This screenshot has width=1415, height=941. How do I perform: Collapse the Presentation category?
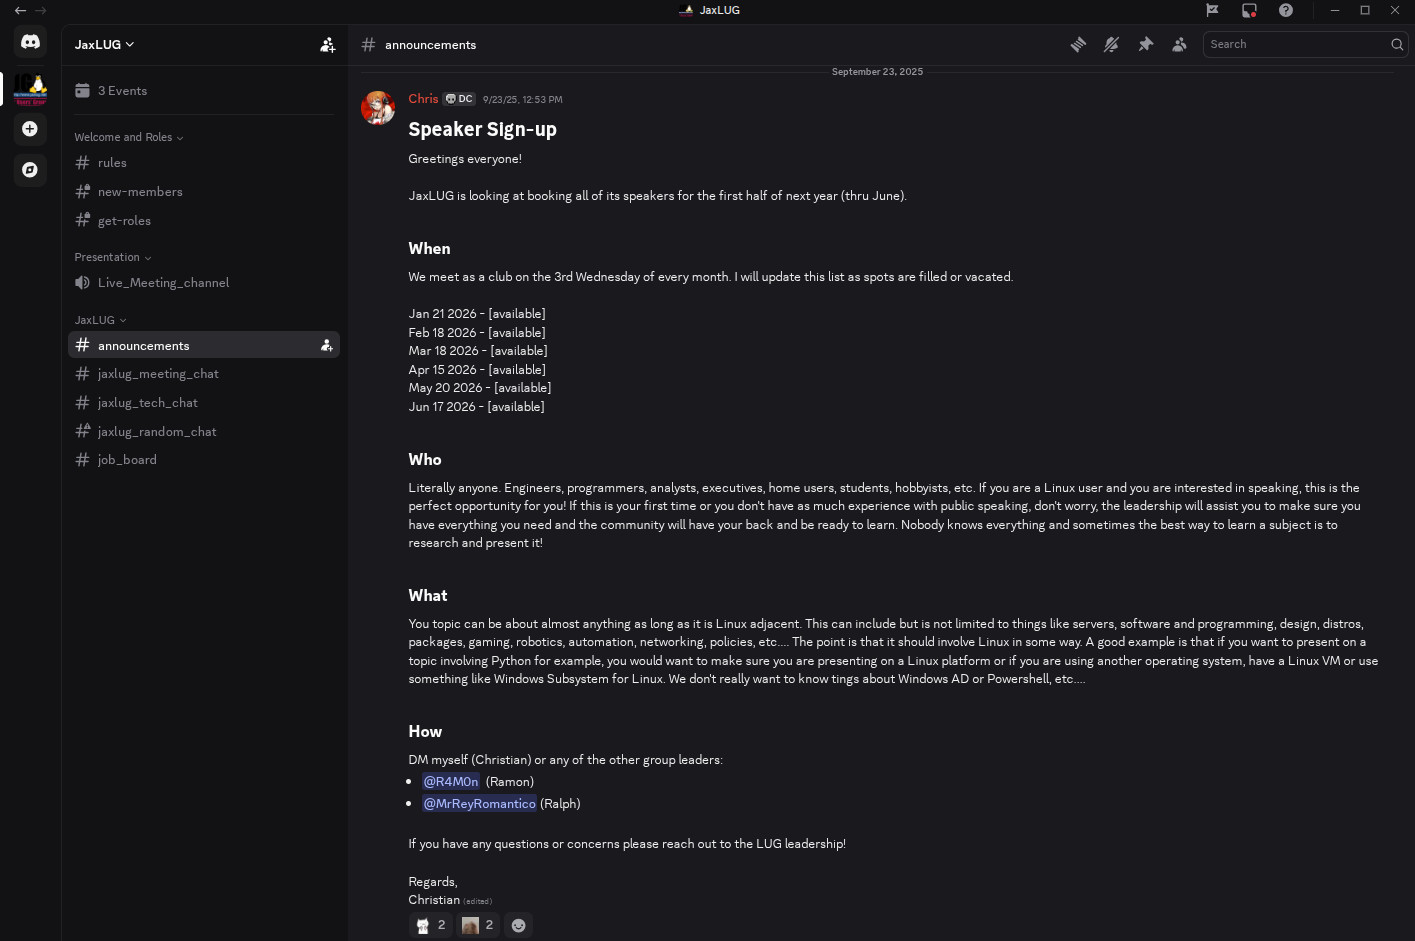112,257
